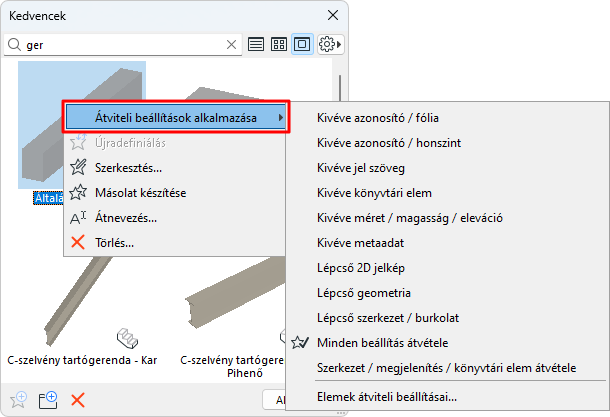Click into the favorites search field

tap(120, 45)
